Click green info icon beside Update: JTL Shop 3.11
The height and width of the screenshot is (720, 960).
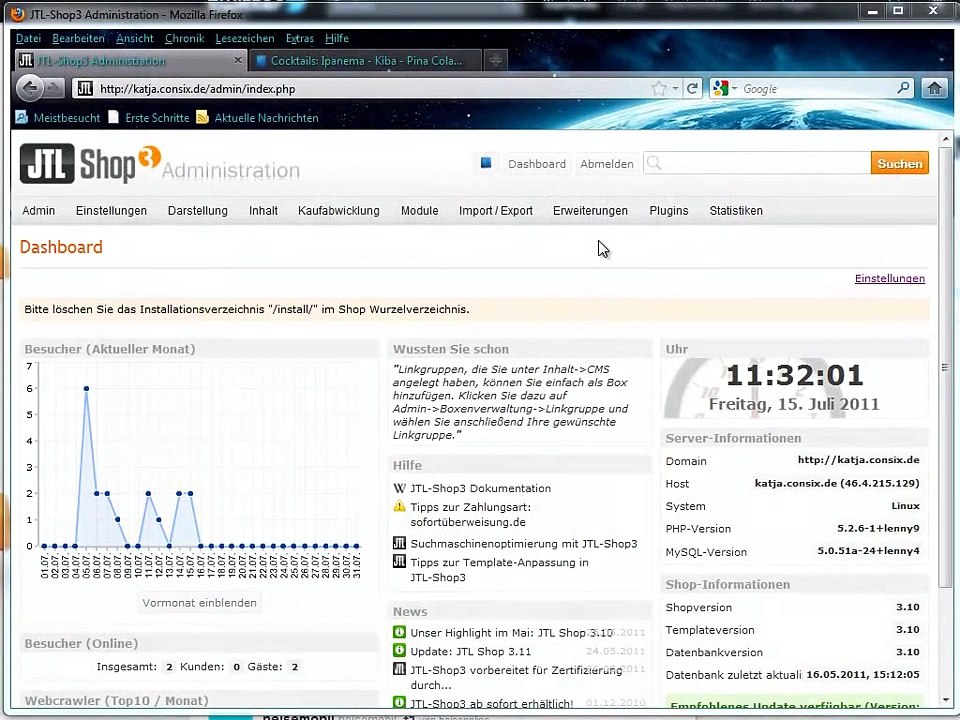pos(399,650)
